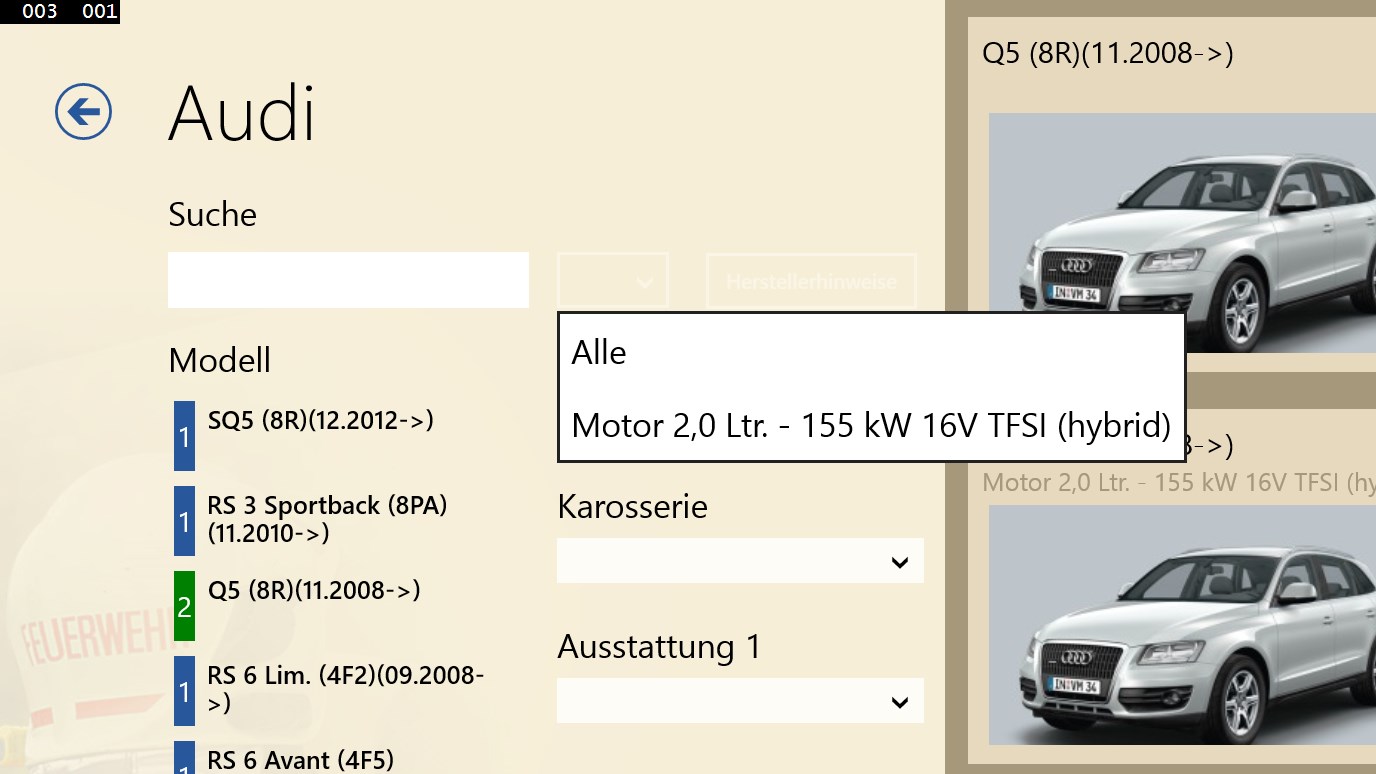The width and height of the screenshot is (1376, 774).
Task: Select SQ5 (8R)(12.2012->) model
Action: (320, 420)
